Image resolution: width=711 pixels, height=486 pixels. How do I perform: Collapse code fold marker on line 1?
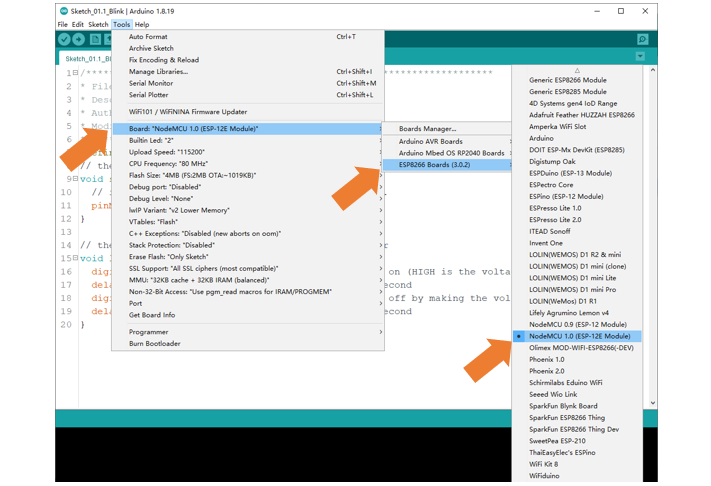pos(76,73)
